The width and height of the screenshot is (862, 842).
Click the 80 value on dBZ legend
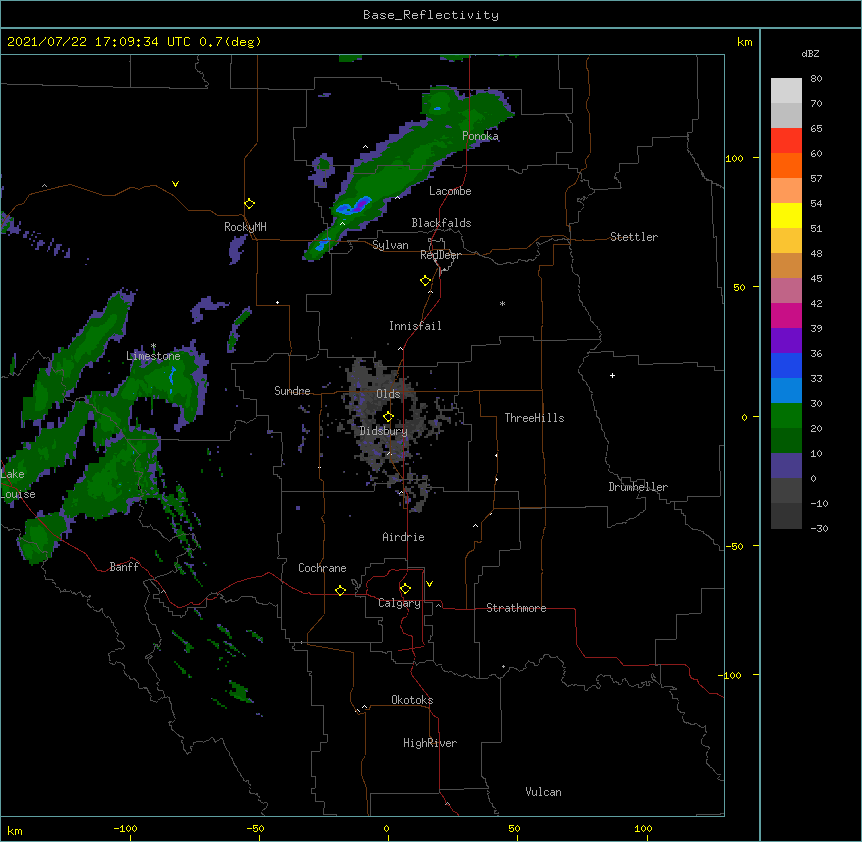pyautogui.click(x=816, y=79)
